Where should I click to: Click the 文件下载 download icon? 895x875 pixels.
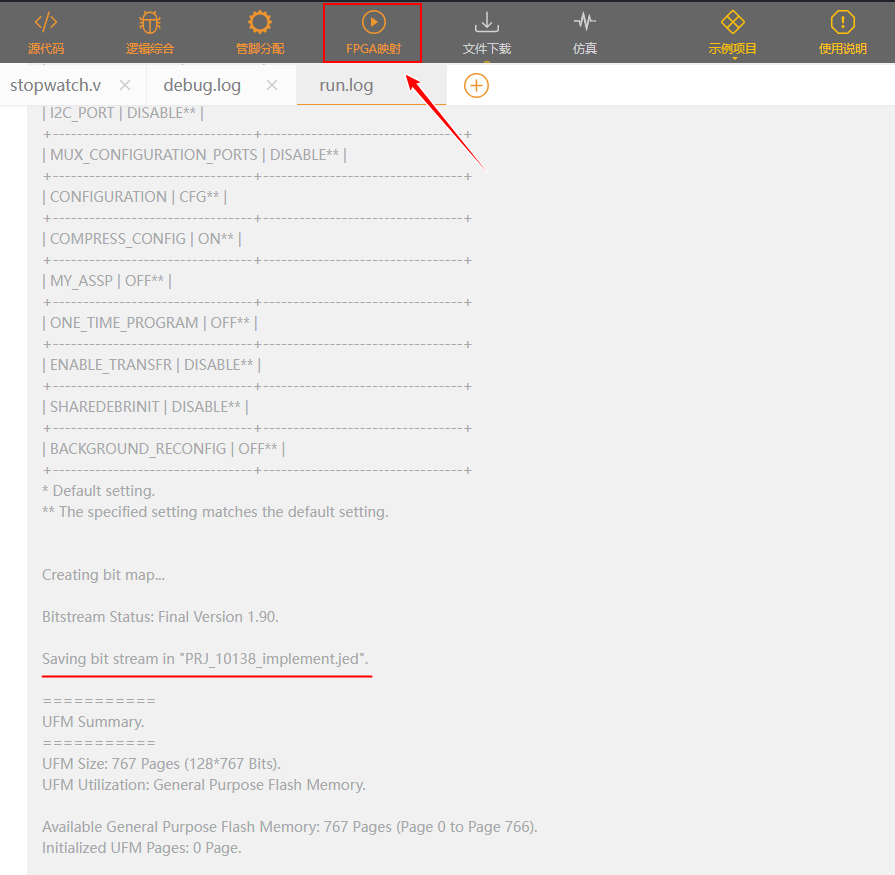(486, 23)
